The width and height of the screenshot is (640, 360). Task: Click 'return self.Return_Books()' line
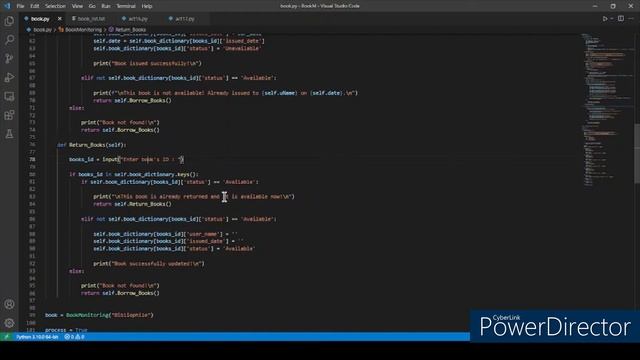pos(132,204)
